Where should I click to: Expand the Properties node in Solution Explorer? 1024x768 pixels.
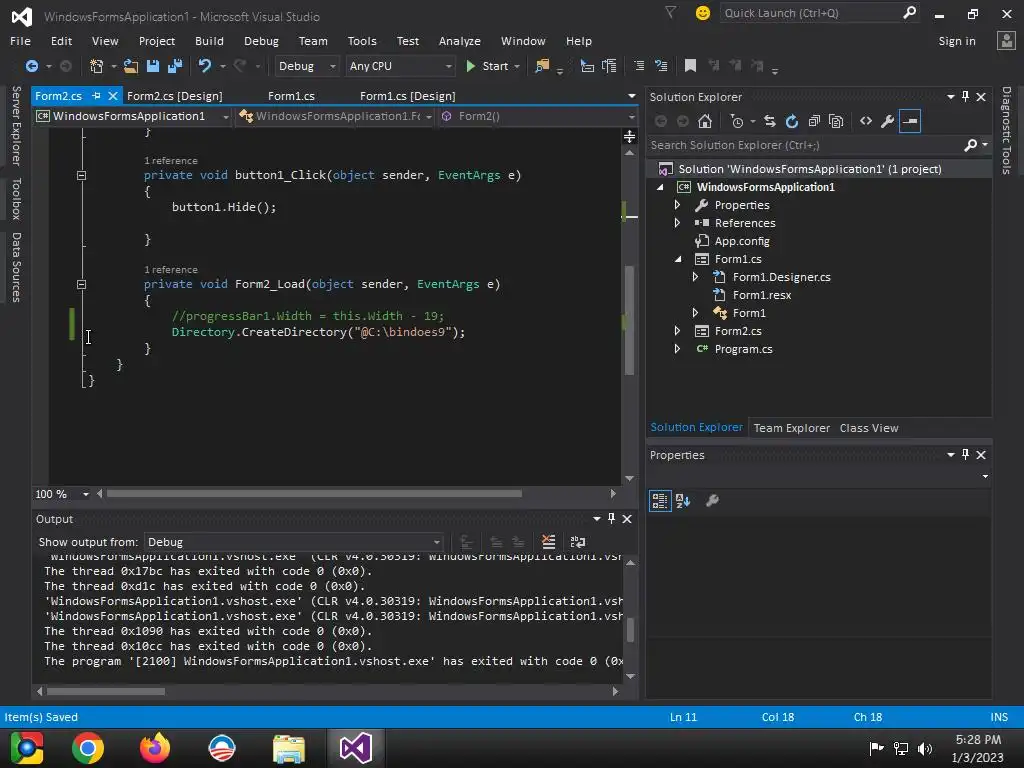[677, 205]
